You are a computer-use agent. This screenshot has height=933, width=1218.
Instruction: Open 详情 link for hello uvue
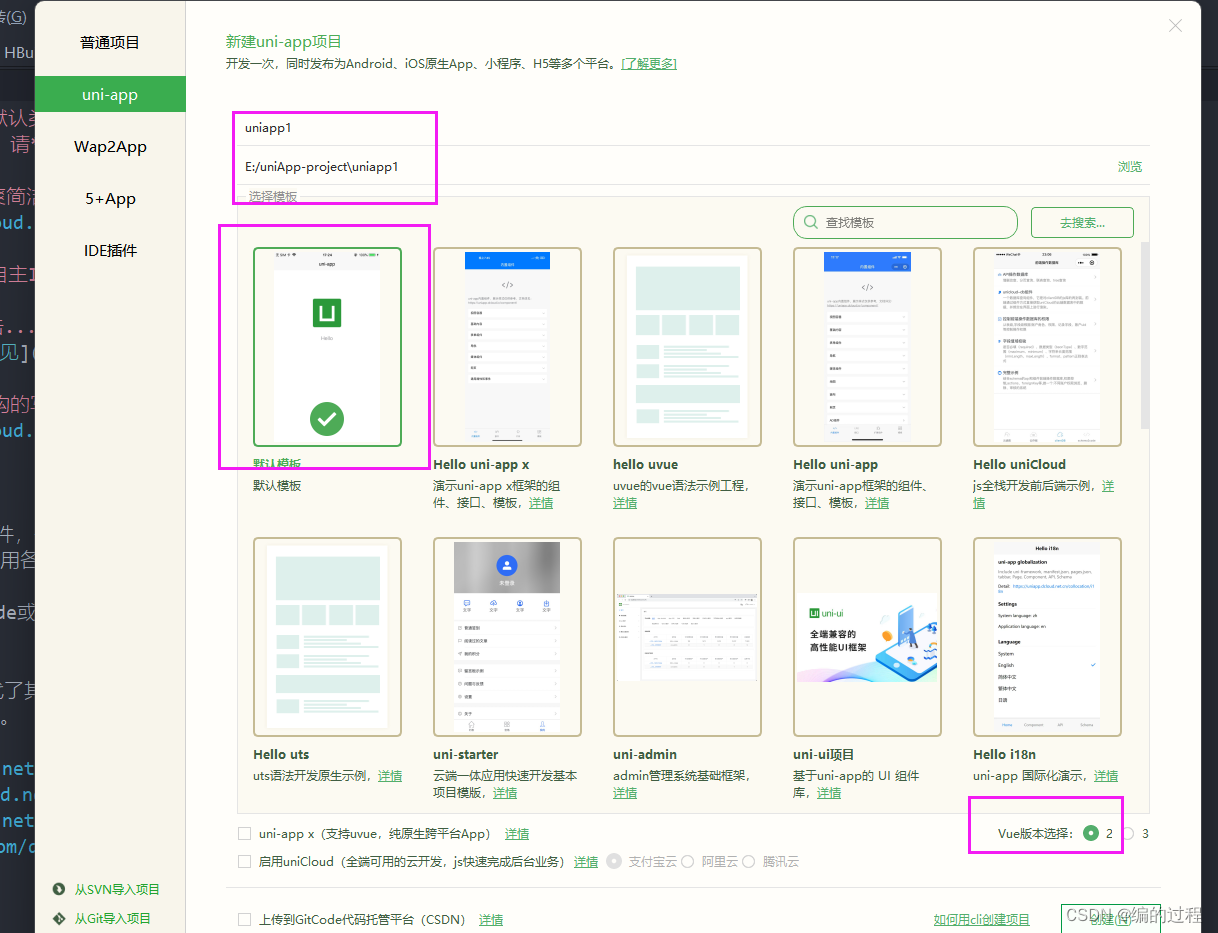(x=625, y=503)
